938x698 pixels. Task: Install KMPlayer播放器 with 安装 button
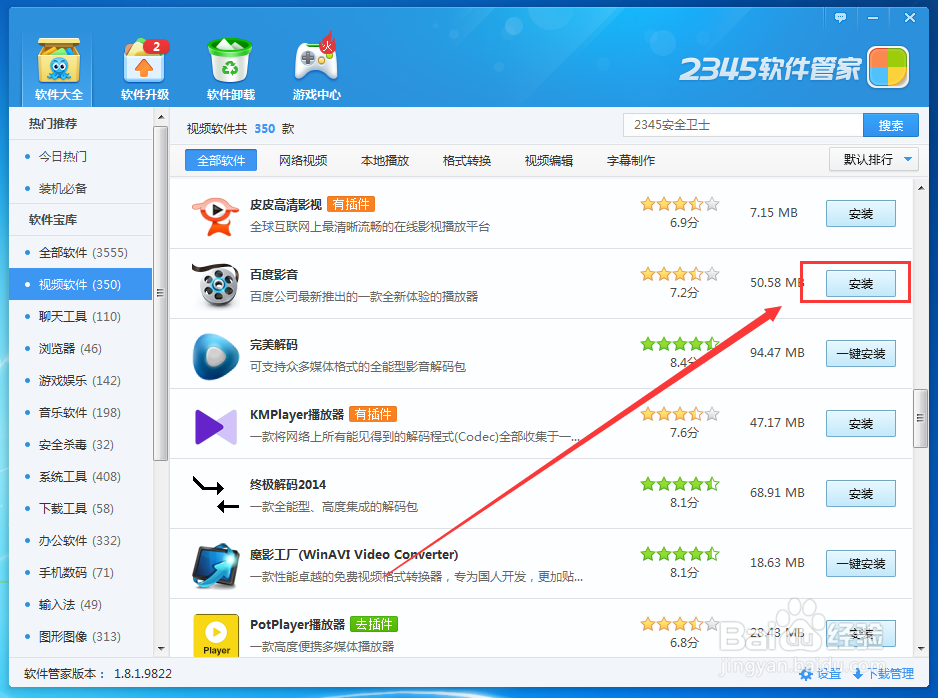point(861,423)
